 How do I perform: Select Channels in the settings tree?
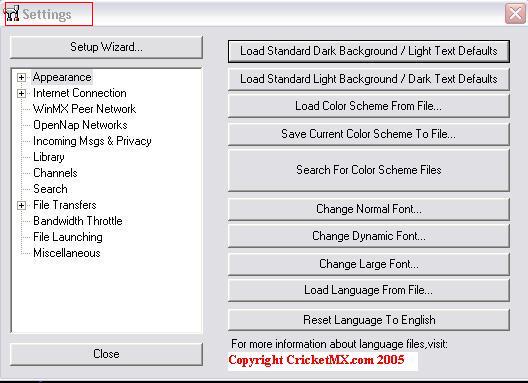55,173
